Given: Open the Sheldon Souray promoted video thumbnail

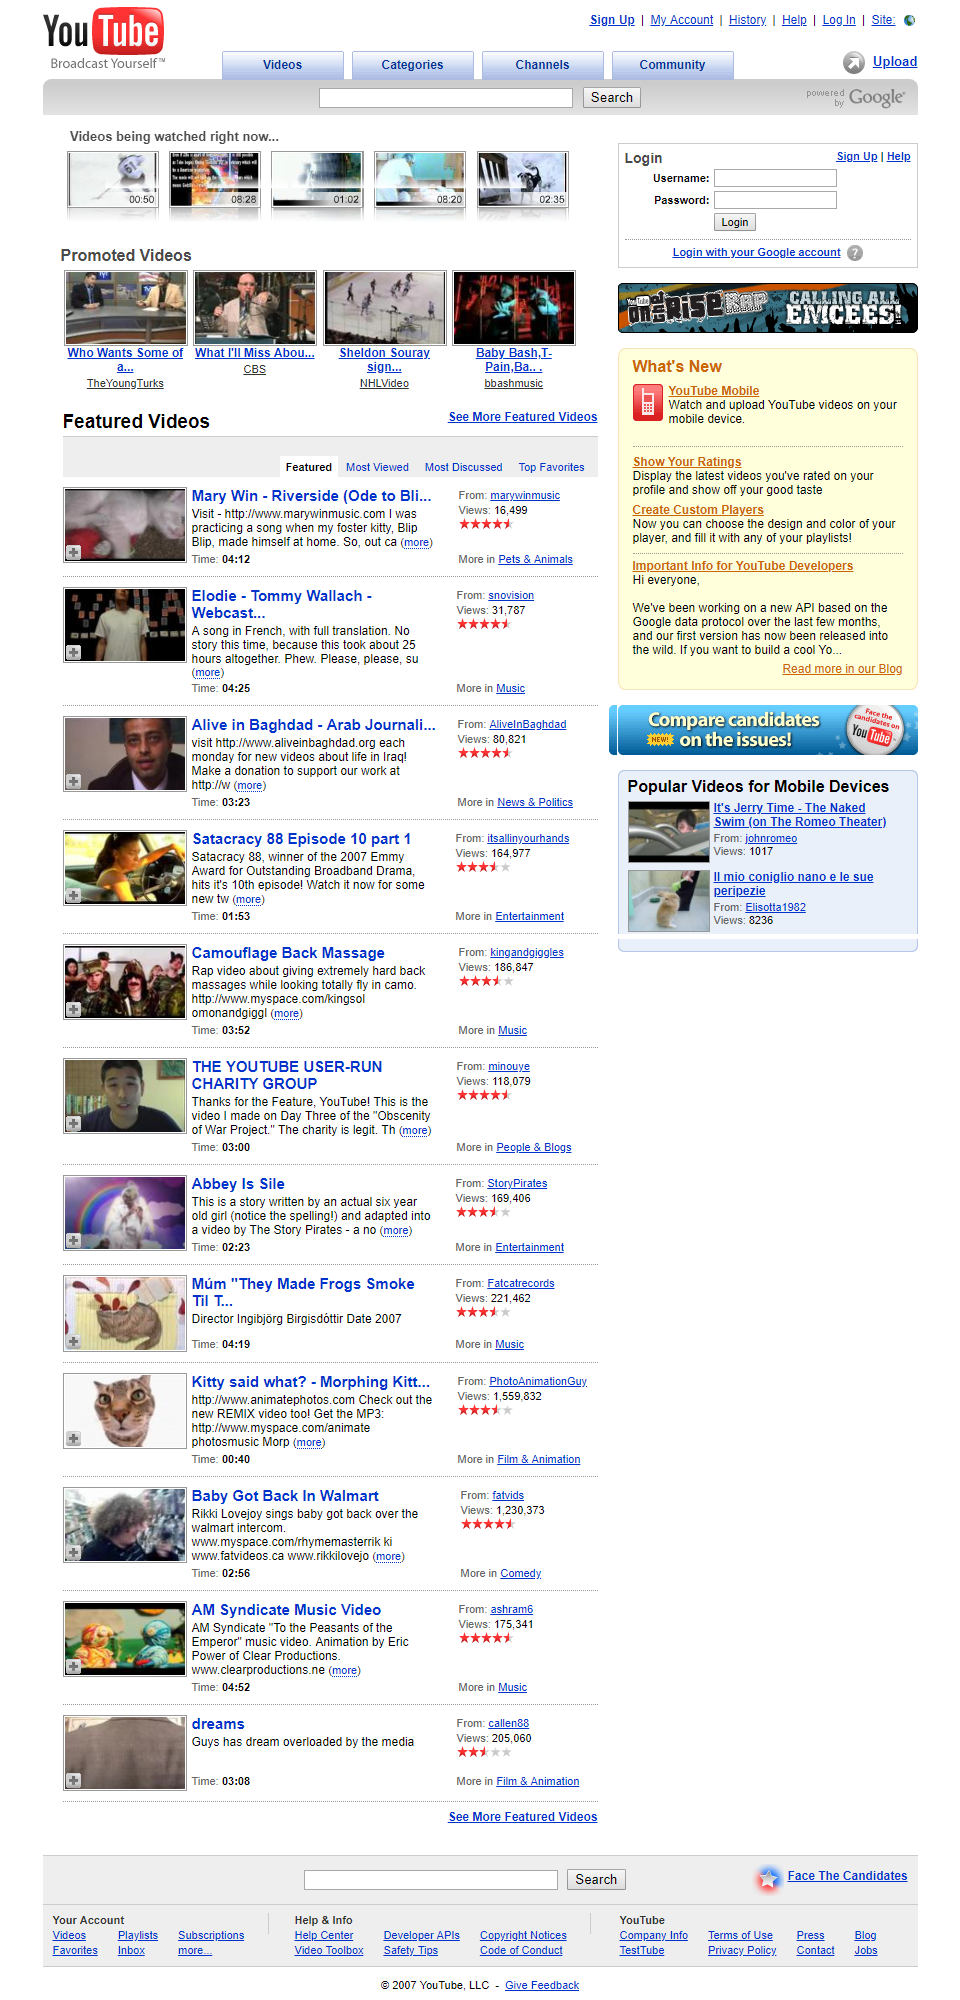Looking at the screenshot, I should coord(384,308).
